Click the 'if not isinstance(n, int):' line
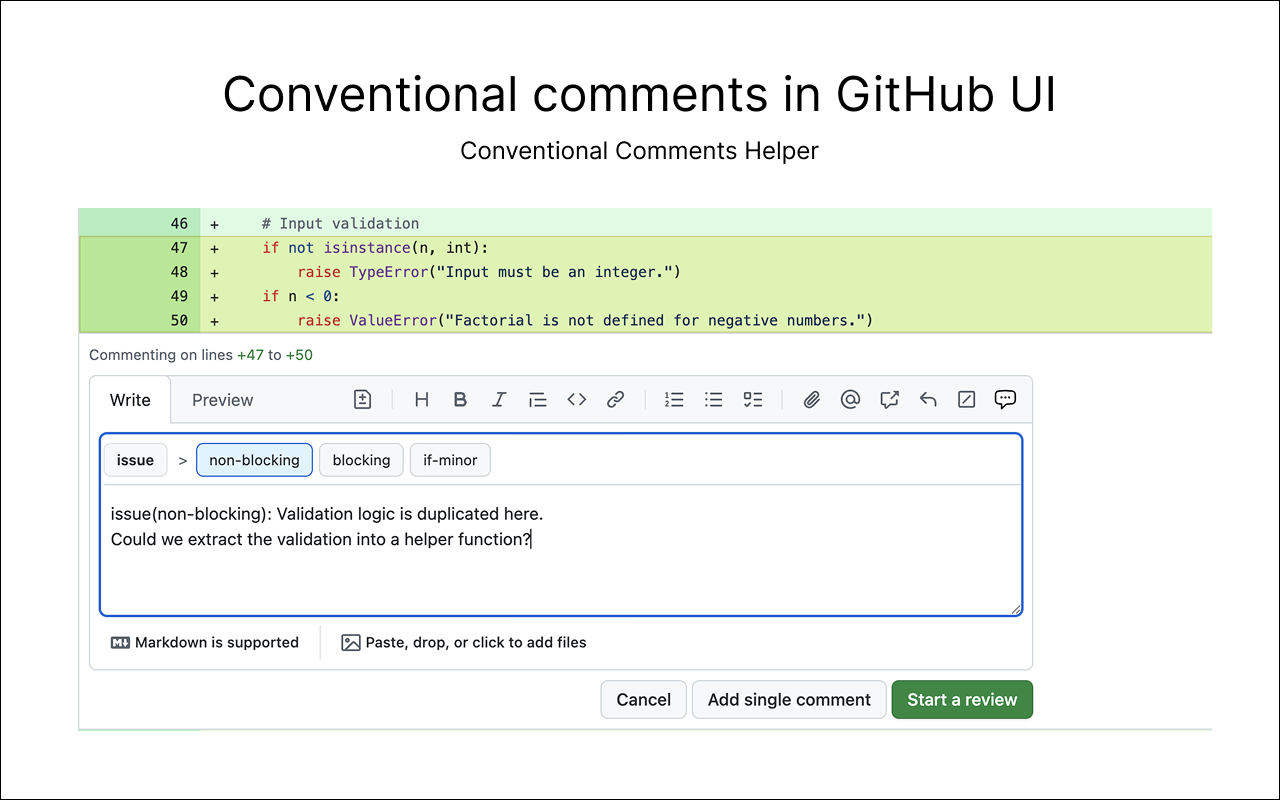Viewport: 1280px width, 800px height. pyautogui.click(x=375, y=248)
